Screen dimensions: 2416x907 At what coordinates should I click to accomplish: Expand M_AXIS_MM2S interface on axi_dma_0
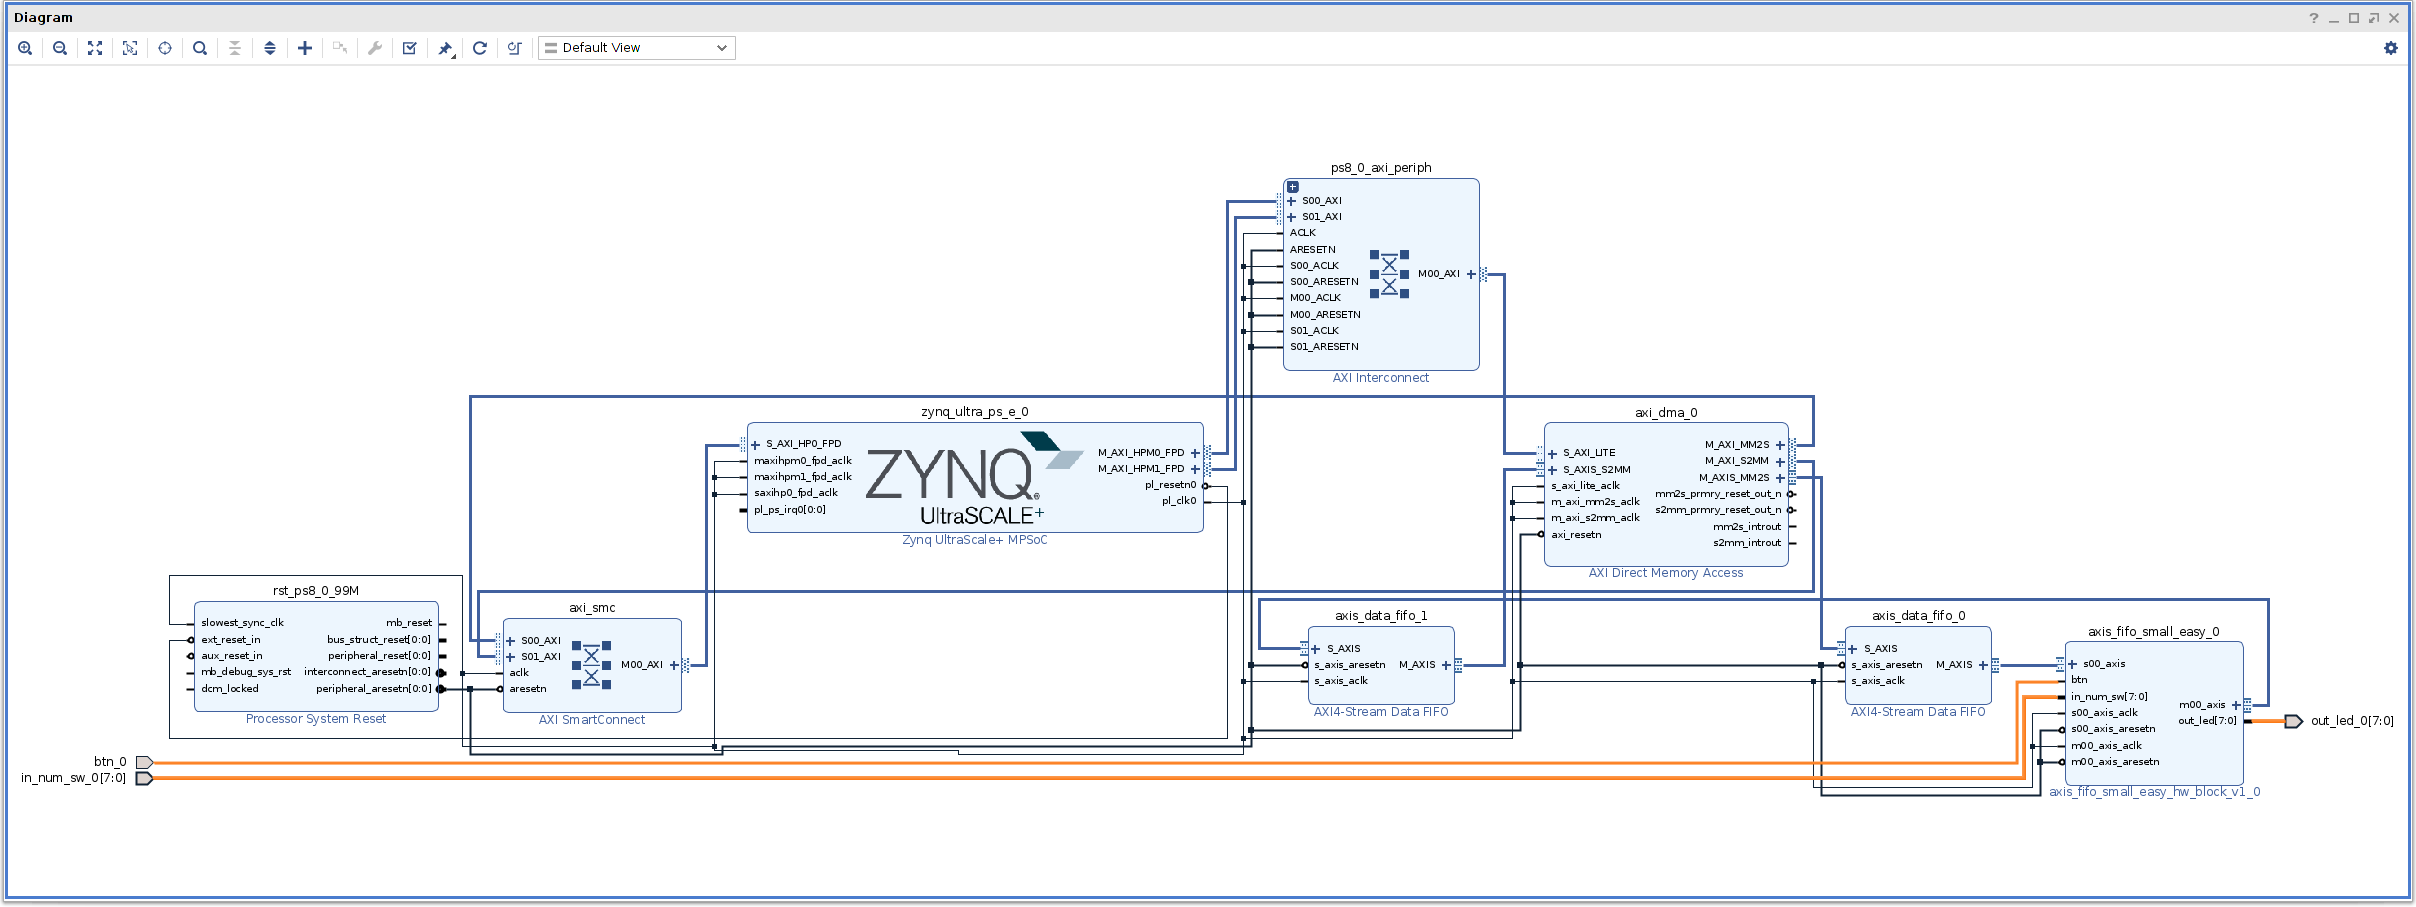click(1780, 478)
